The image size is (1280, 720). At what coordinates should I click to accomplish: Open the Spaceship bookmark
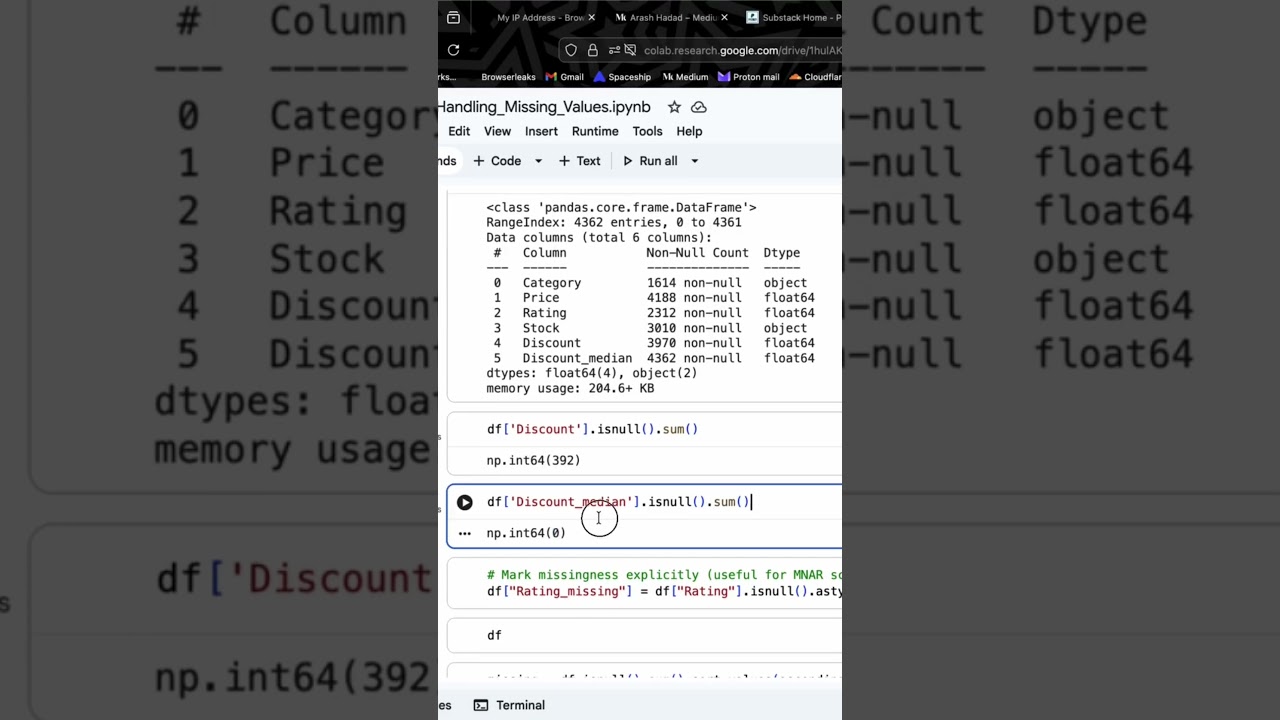622,77
